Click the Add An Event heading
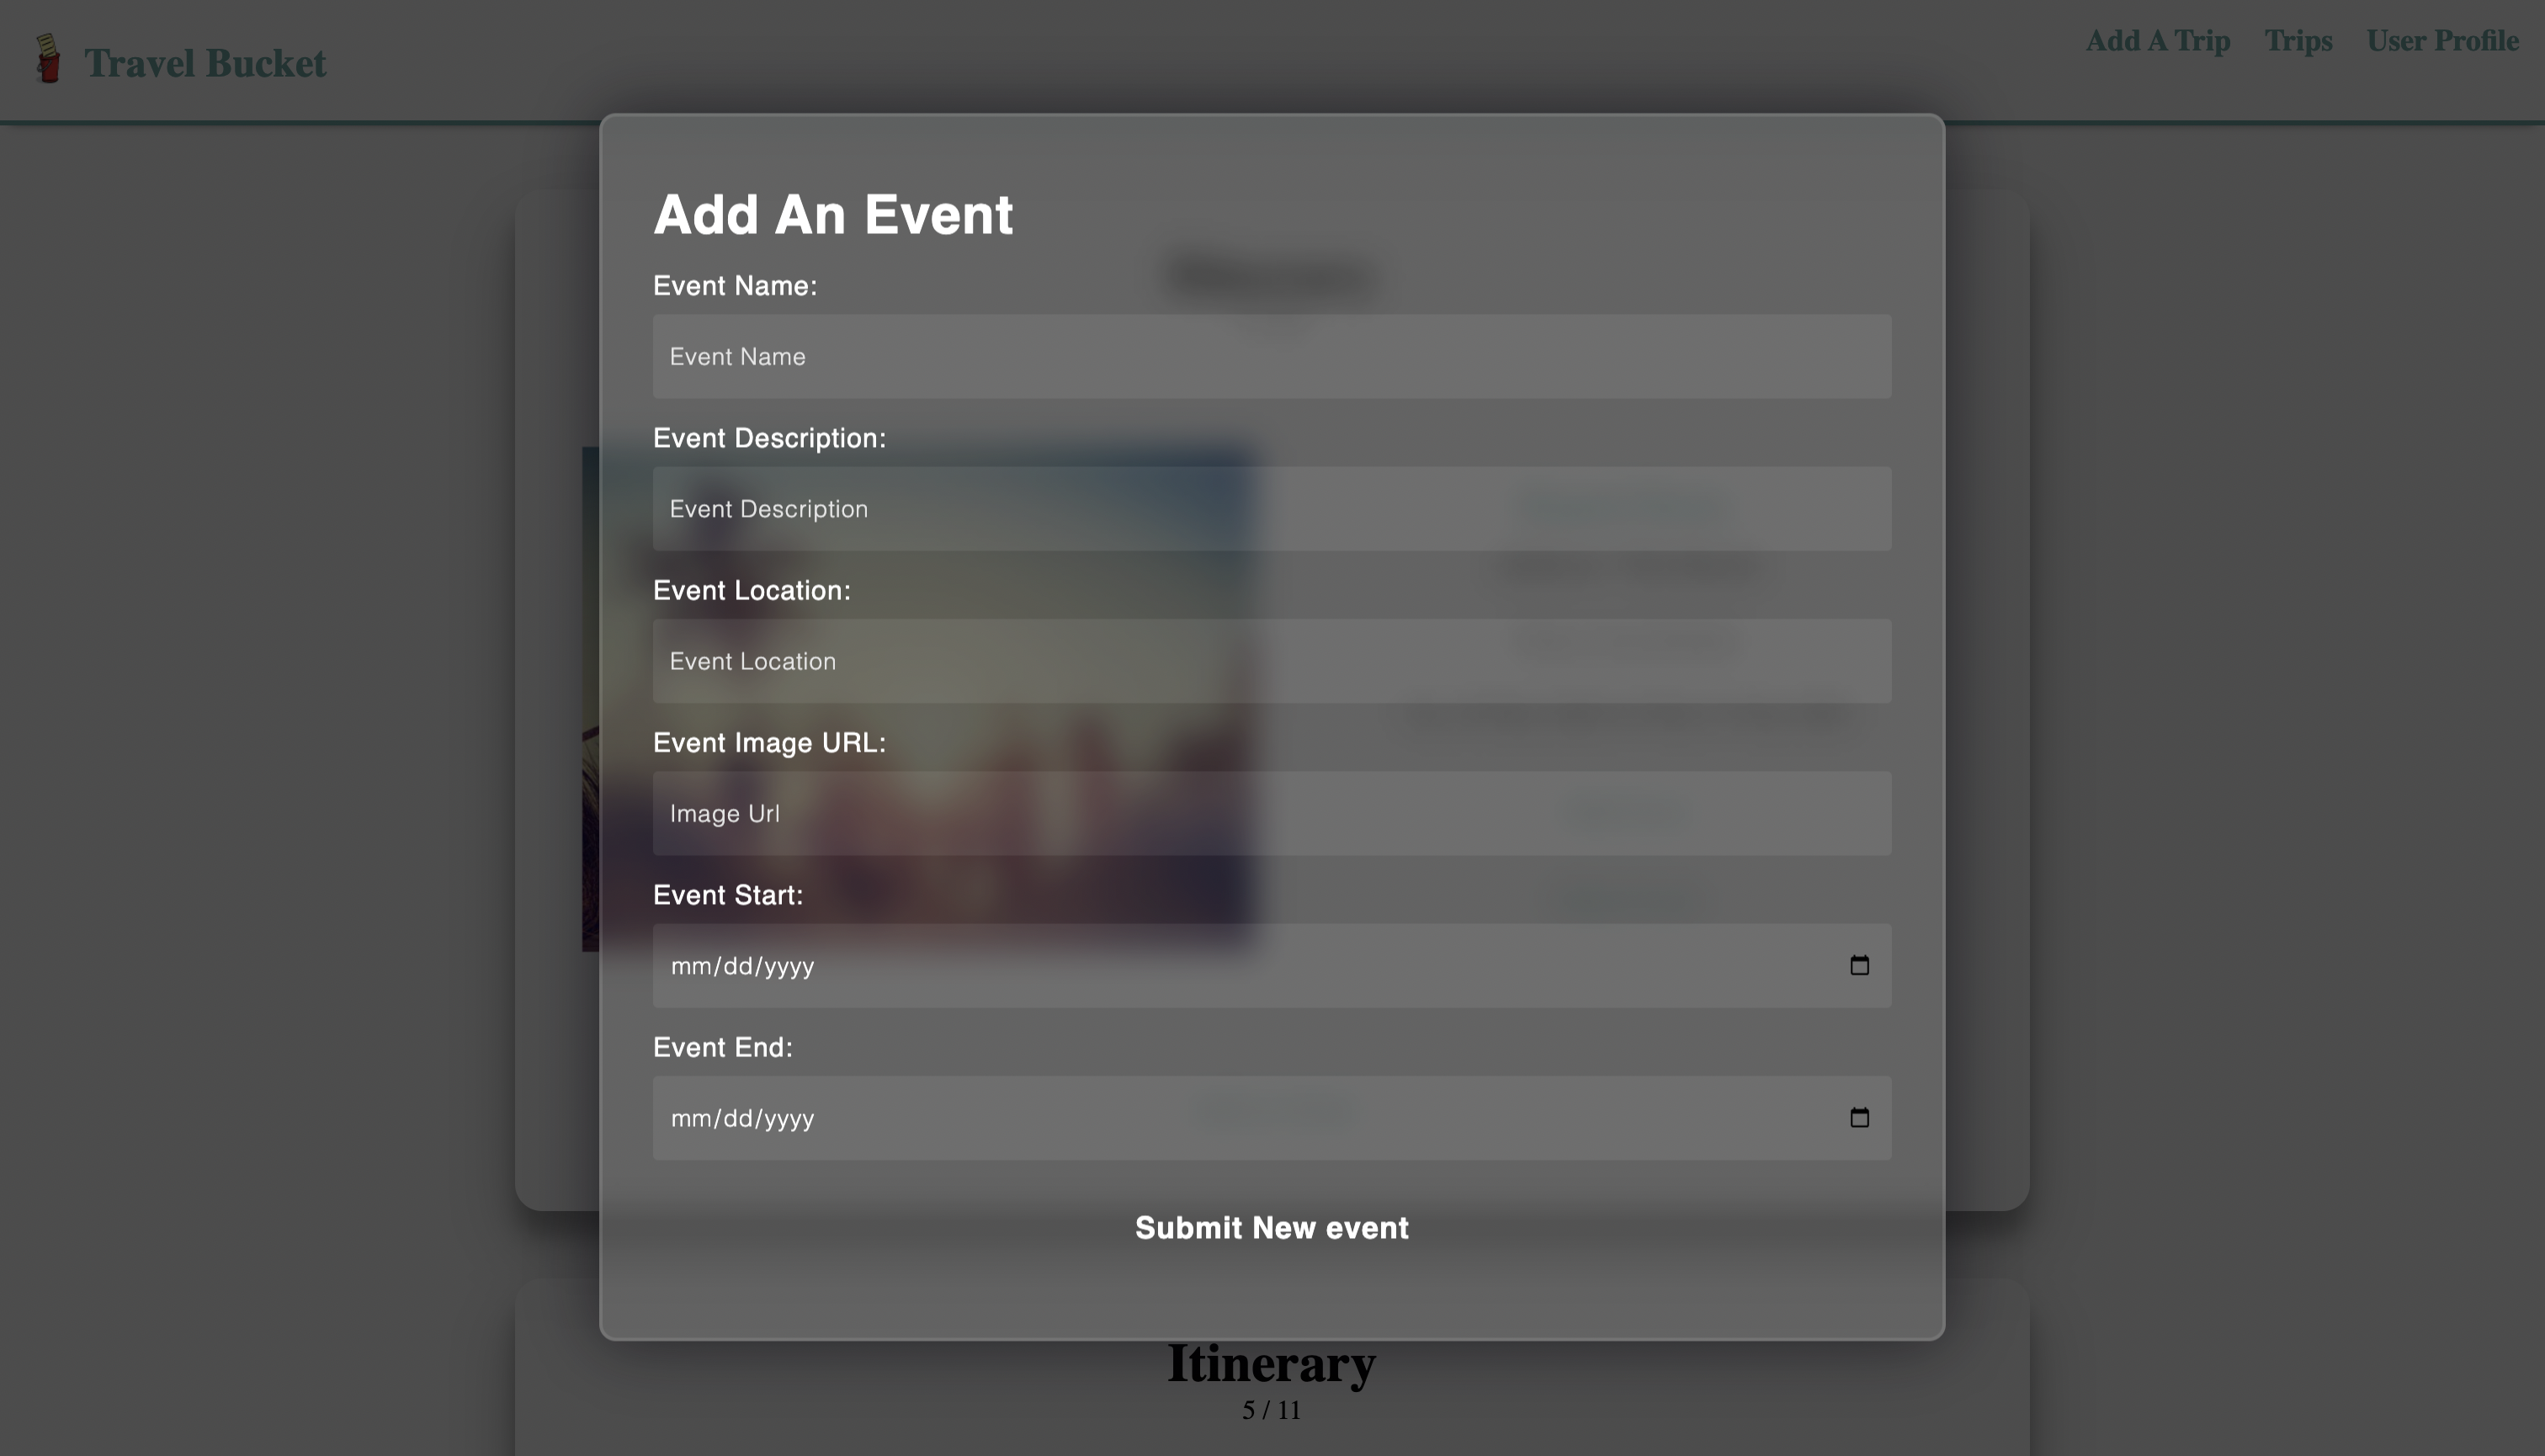Screen dimensions: 2545x1456 click(x=833, y=214)
